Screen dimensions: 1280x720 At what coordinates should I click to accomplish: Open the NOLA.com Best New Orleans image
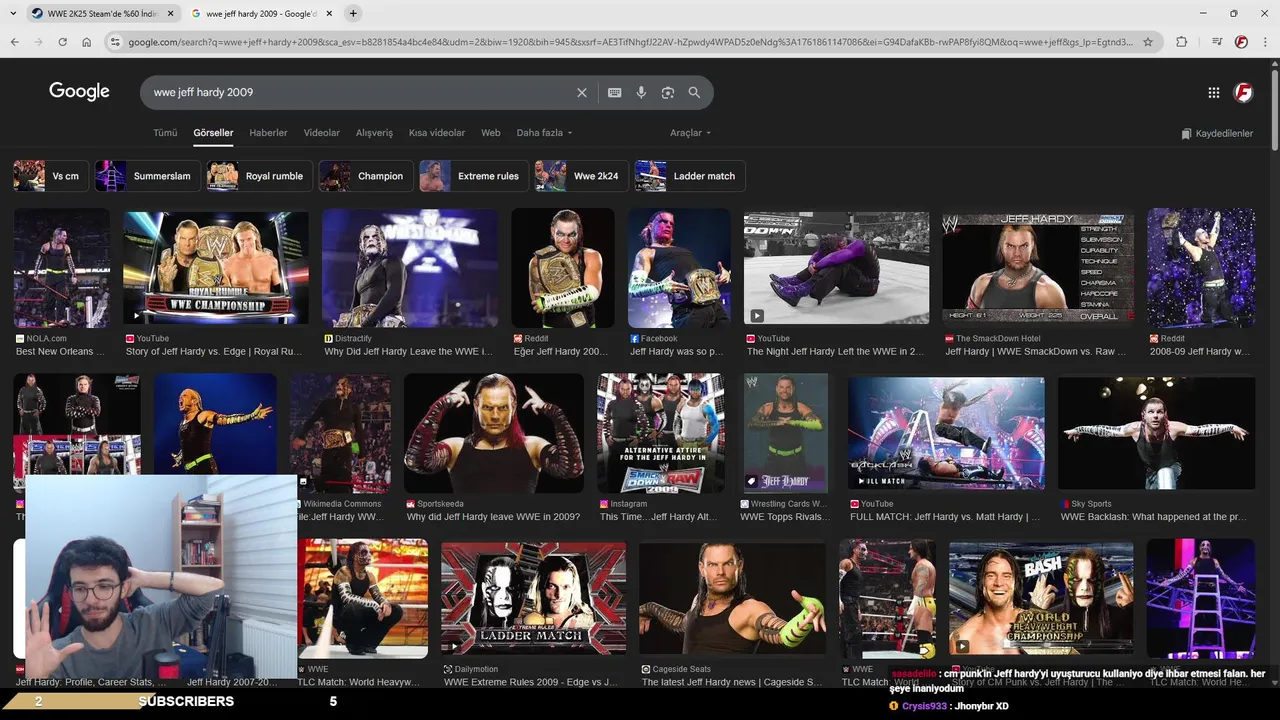(x=62, y=267)
